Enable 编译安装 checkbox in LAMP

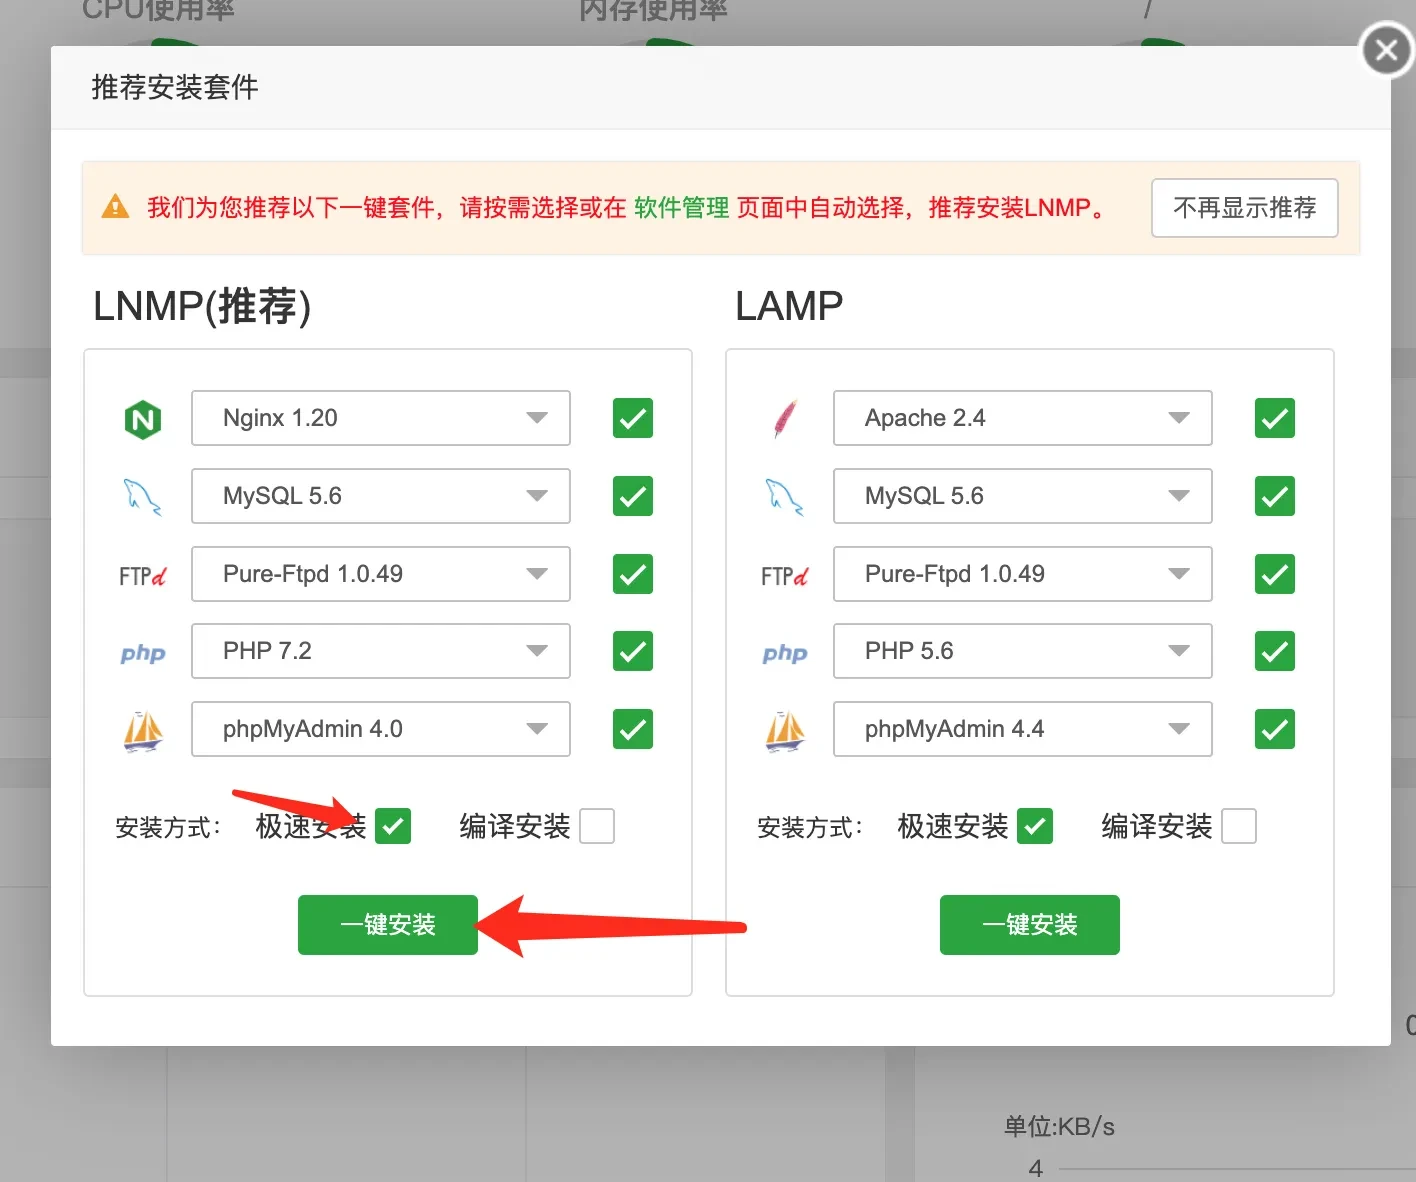tap(1239, 826)
